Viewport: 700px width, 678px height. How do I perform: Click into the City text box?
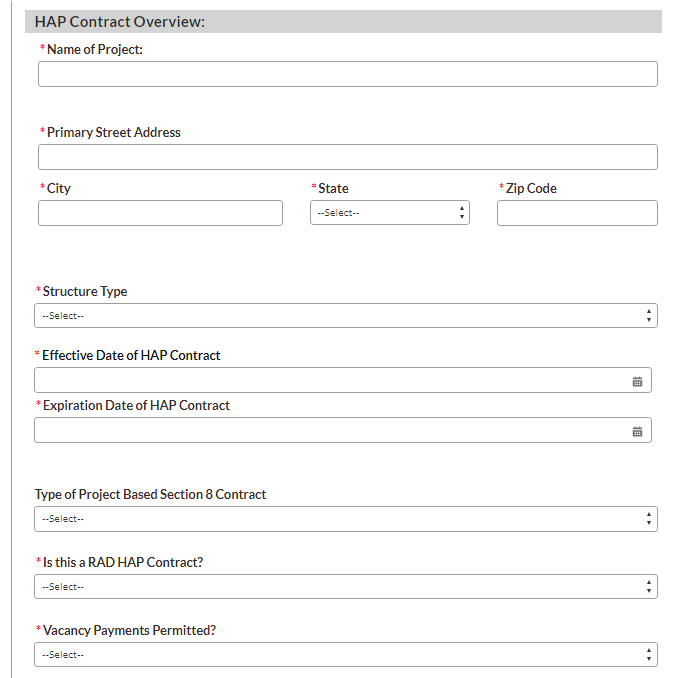[x=160, y=213]
